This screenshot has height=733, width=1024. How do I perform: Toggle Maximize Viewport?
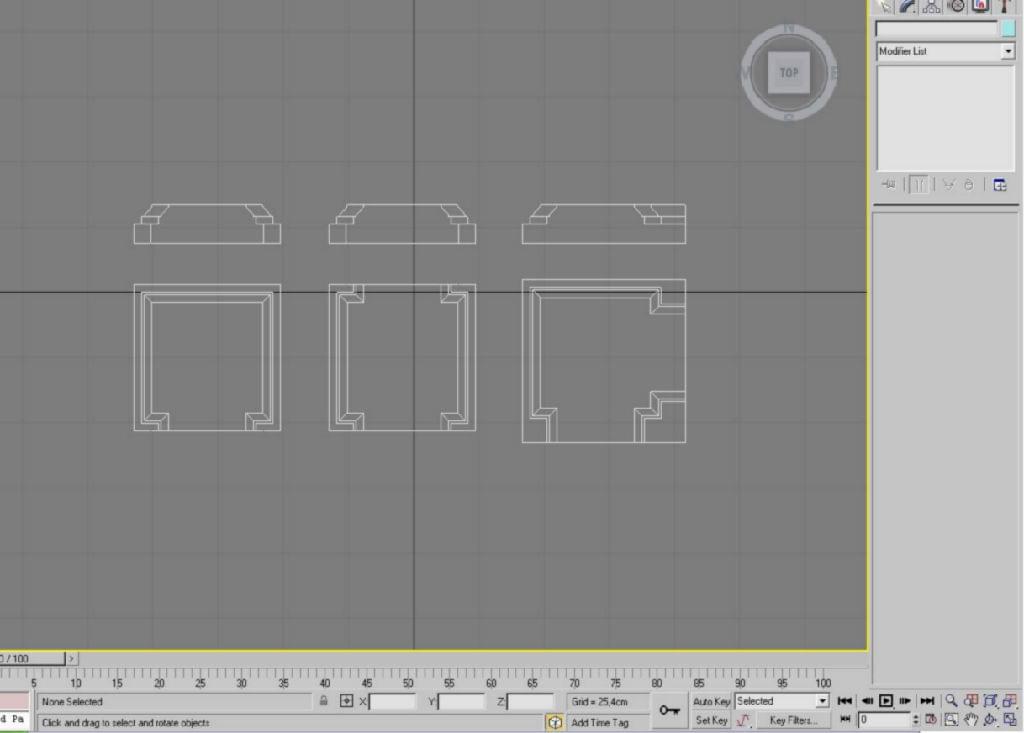1010,719
